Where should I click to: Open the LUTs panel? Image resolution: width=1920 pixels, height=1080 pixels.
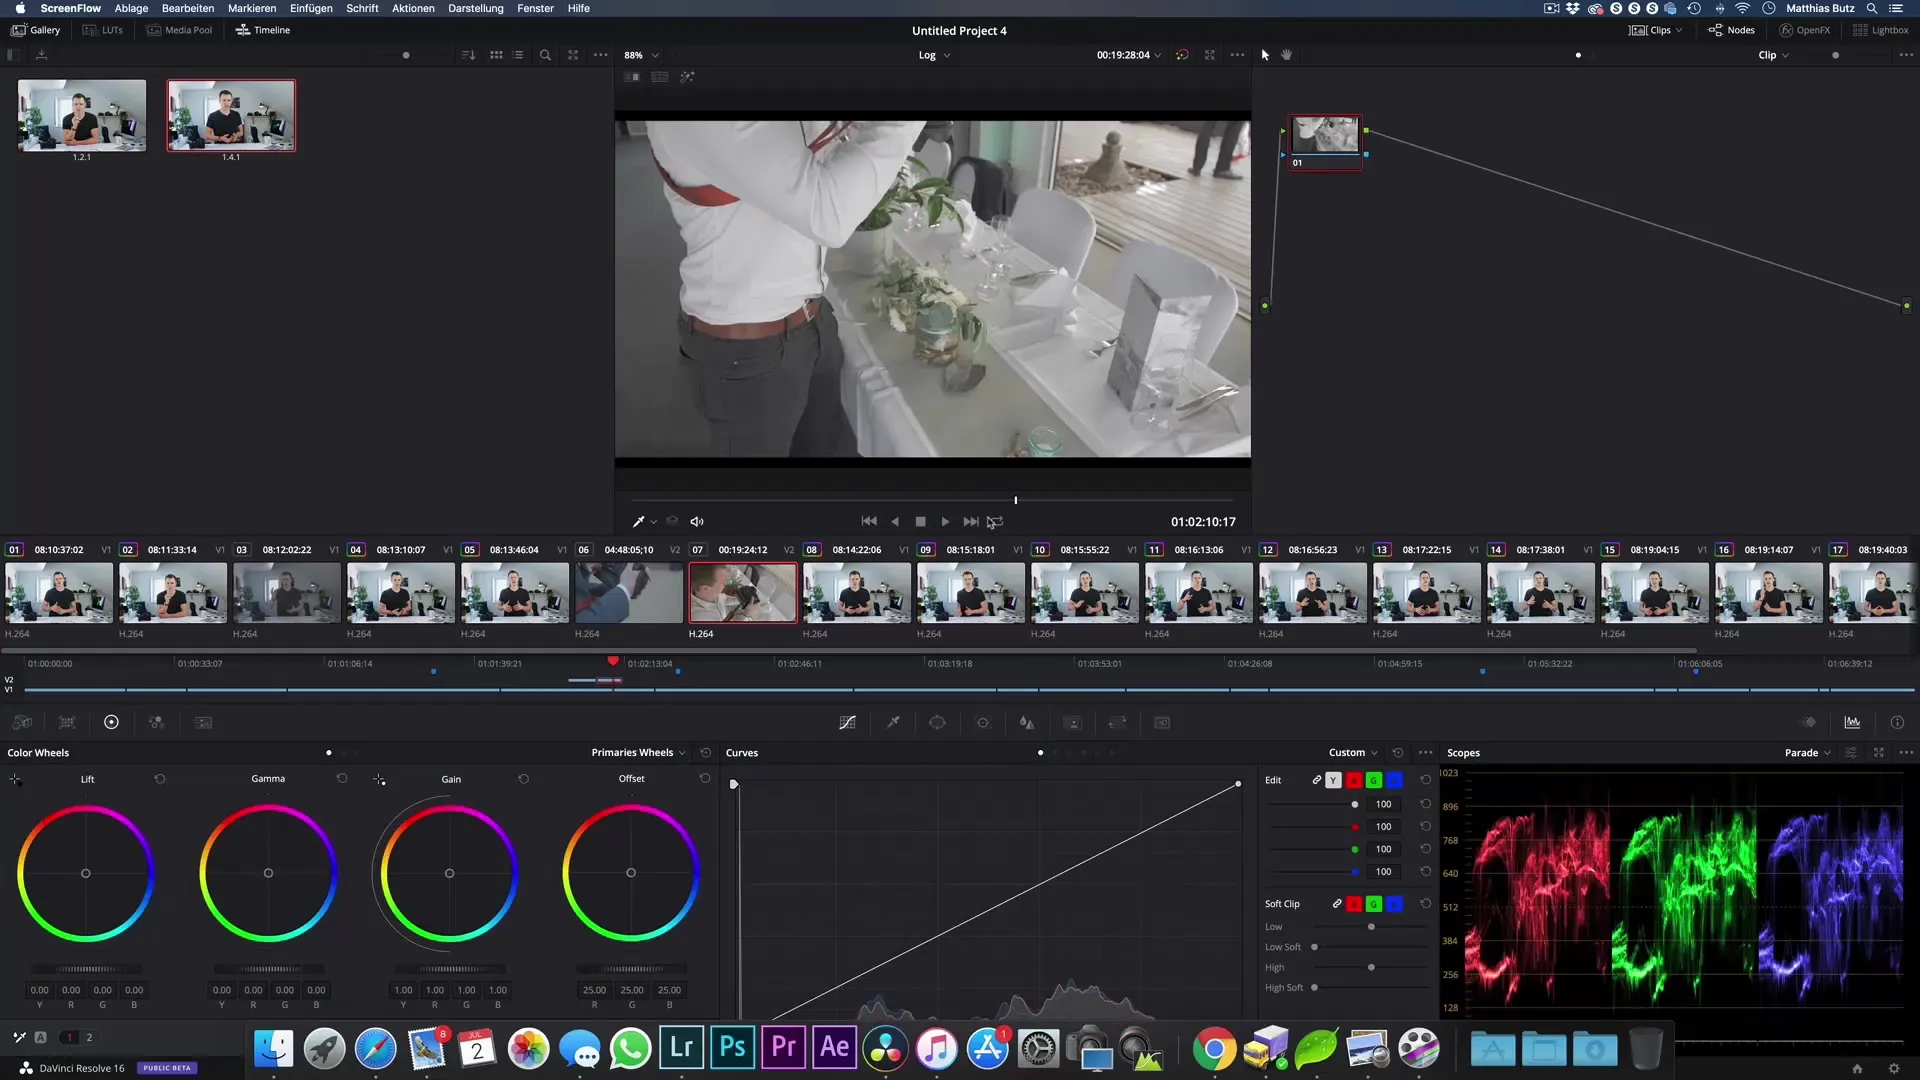[x=102, y=30]
